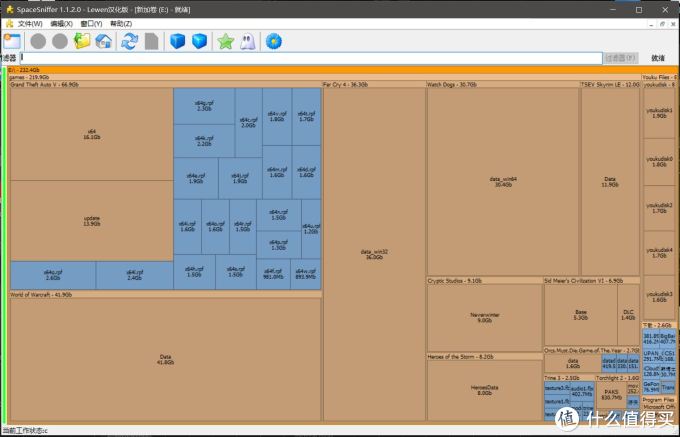The width and height of the screenshot is (680, 437).
Task: Click the HeroesData 8.0Gb block
Action: [x=484, y=390]
